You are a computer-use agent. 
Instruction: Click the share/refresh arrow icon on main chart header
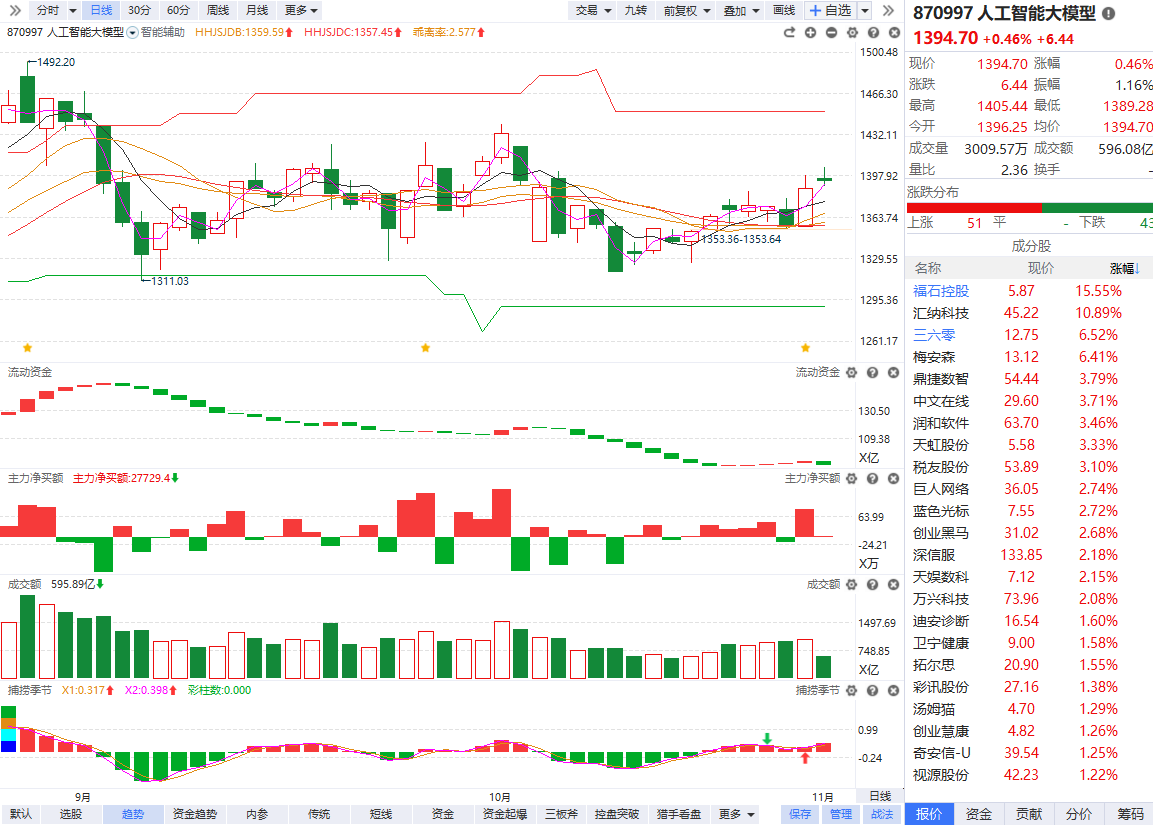tap(789, 32)
